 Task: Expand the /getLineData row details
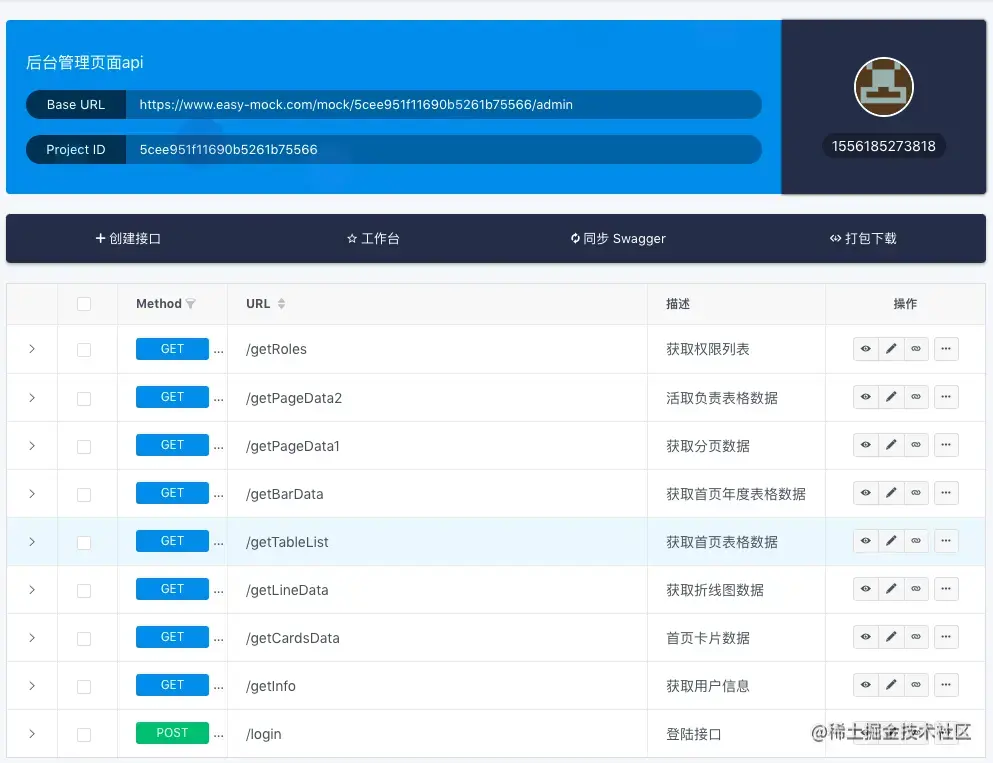(32, 590)
